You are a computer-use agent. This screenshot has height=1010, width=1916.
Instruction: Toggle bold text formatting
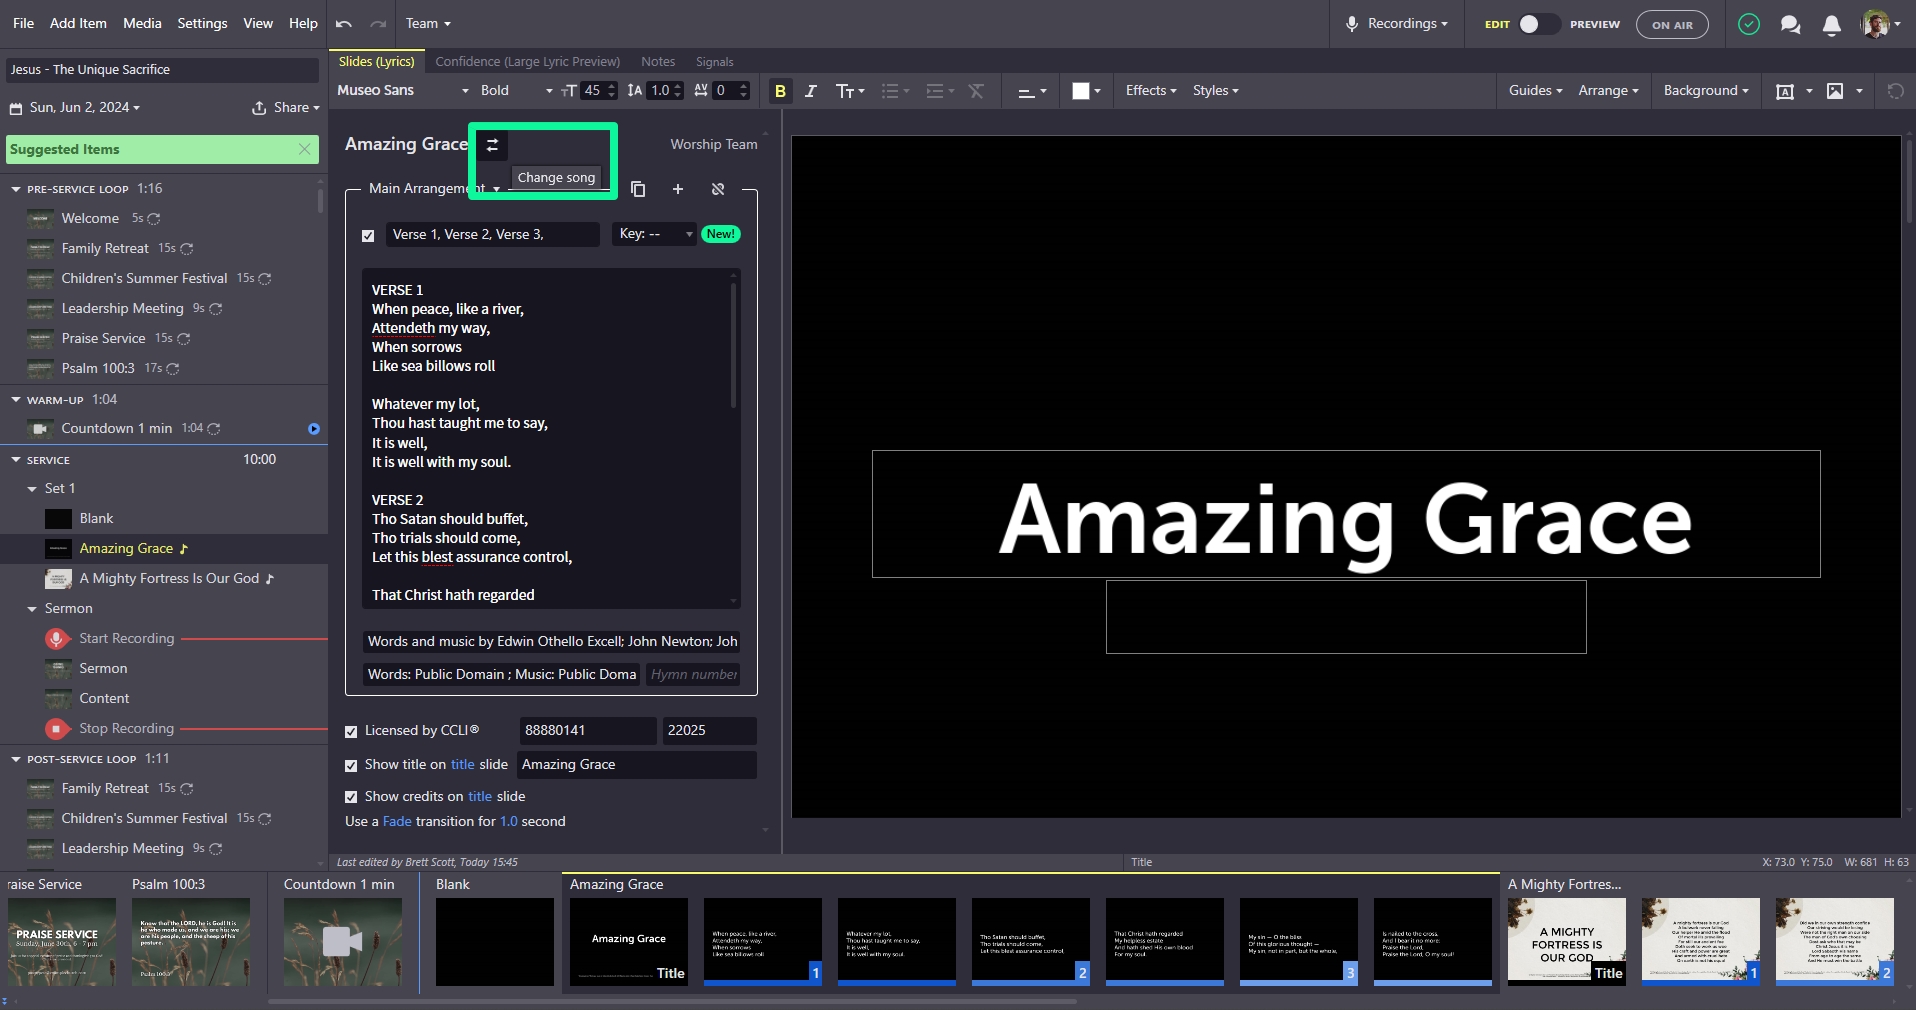pos(780,91)
